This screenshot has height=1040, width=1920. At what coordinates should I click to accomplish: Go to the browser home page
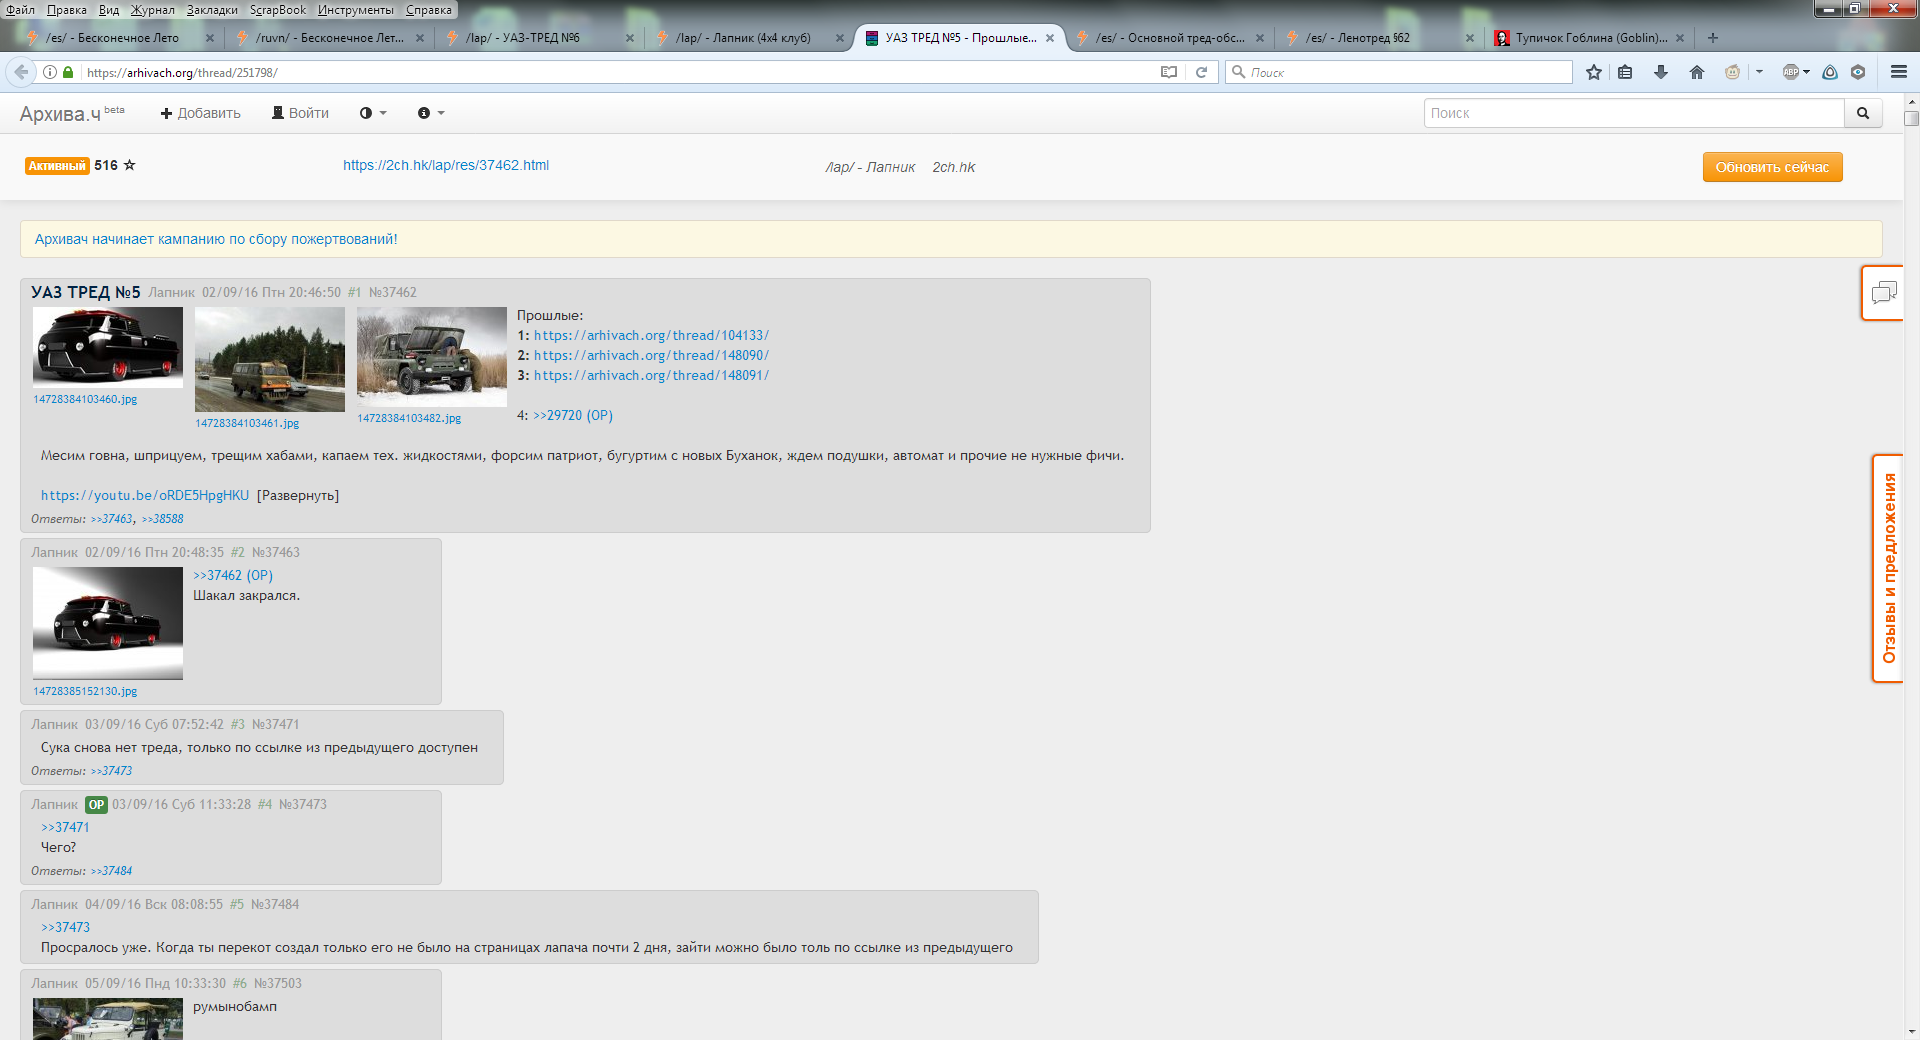pyautogui.click(x=1697, y=72)
